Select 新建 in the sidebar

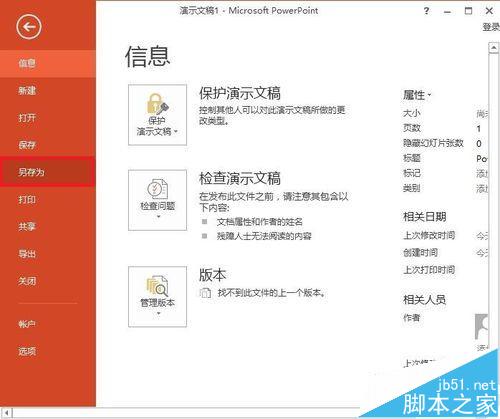[48, 91]
